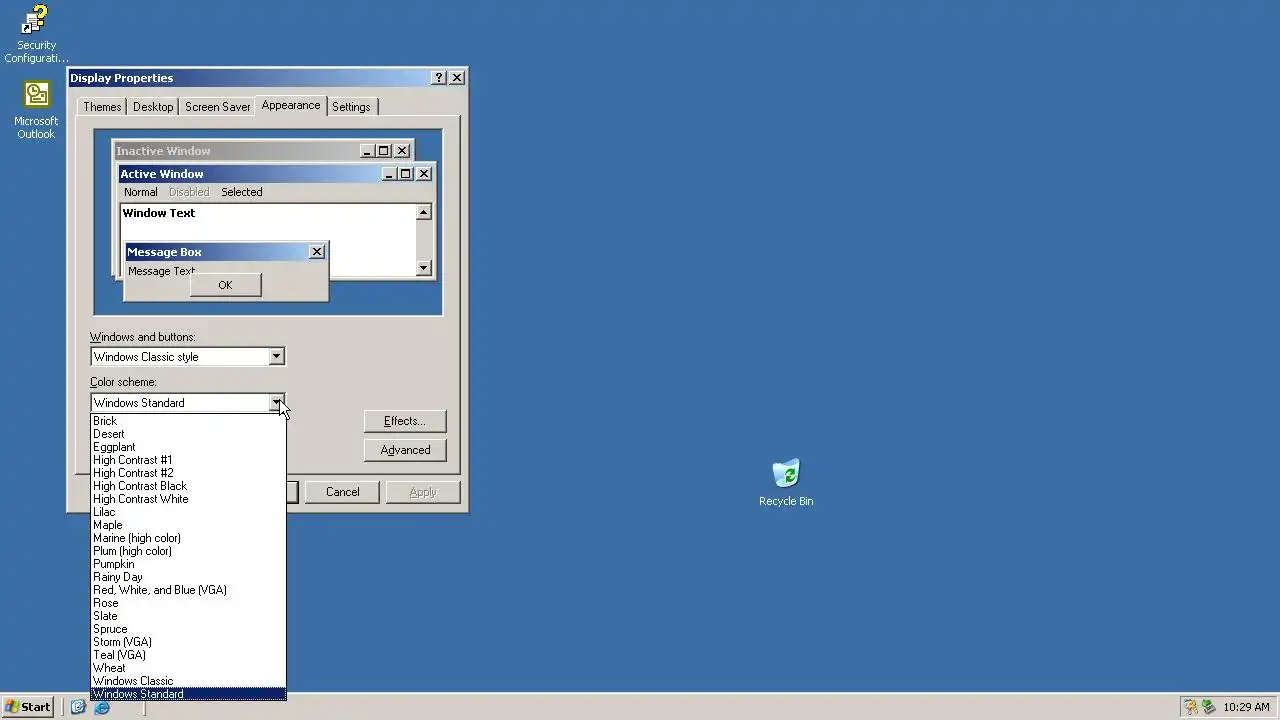
Task: Choose Spruce color scheme
Action: coord(188,629)
